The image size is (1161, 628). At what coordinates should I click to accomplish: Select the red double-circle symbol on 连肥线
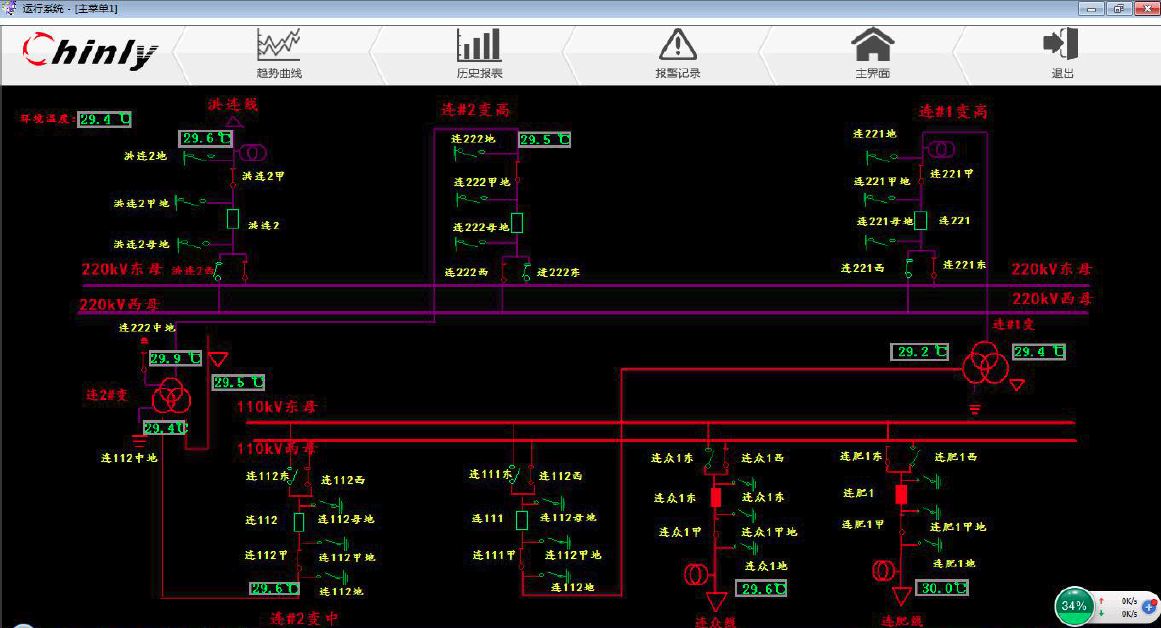pos(883,571)
